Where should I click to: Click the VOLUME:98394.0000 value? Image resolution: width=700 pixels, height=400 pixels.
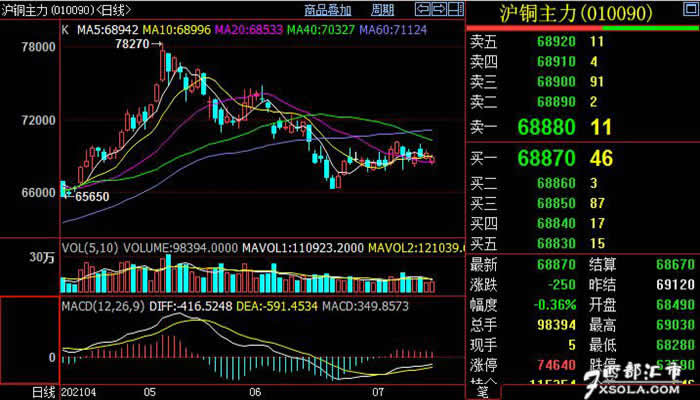point(181,248)
